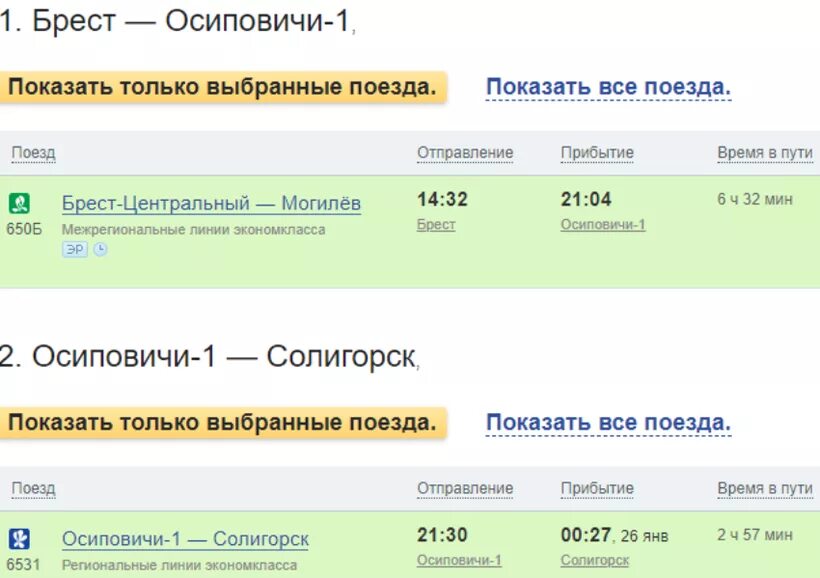This screenshot has height=578, width=820.
Task: Open Брест departure station link
Action: click(436, 225)
